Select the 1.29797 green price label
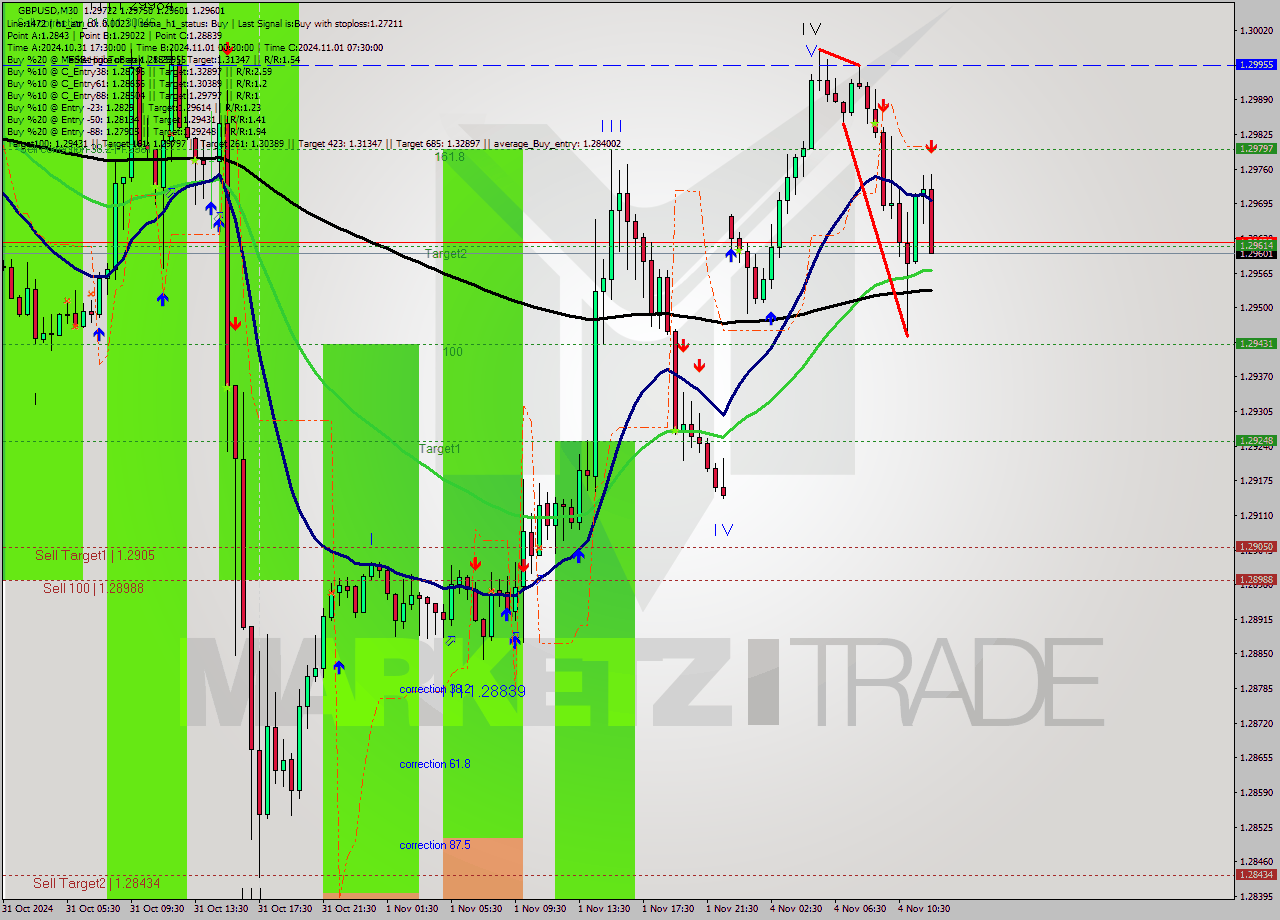The image size is (1280, 920). pyautogui.click(x=1257, y=148)
